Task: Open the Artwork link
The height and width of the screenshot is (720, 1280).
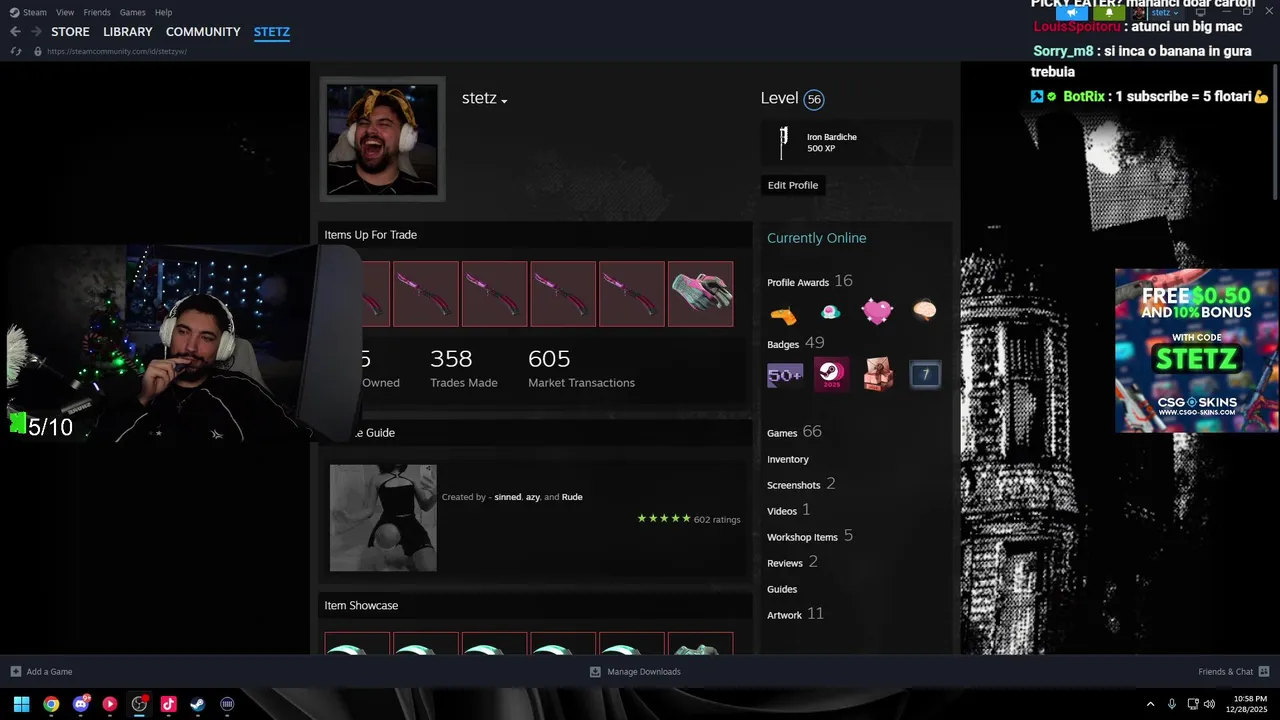Action: tap(785, 615)
